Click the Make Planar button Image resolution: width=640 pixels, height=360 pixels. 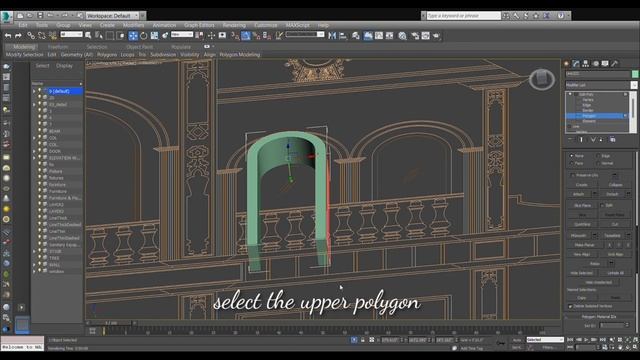(584, 245)
